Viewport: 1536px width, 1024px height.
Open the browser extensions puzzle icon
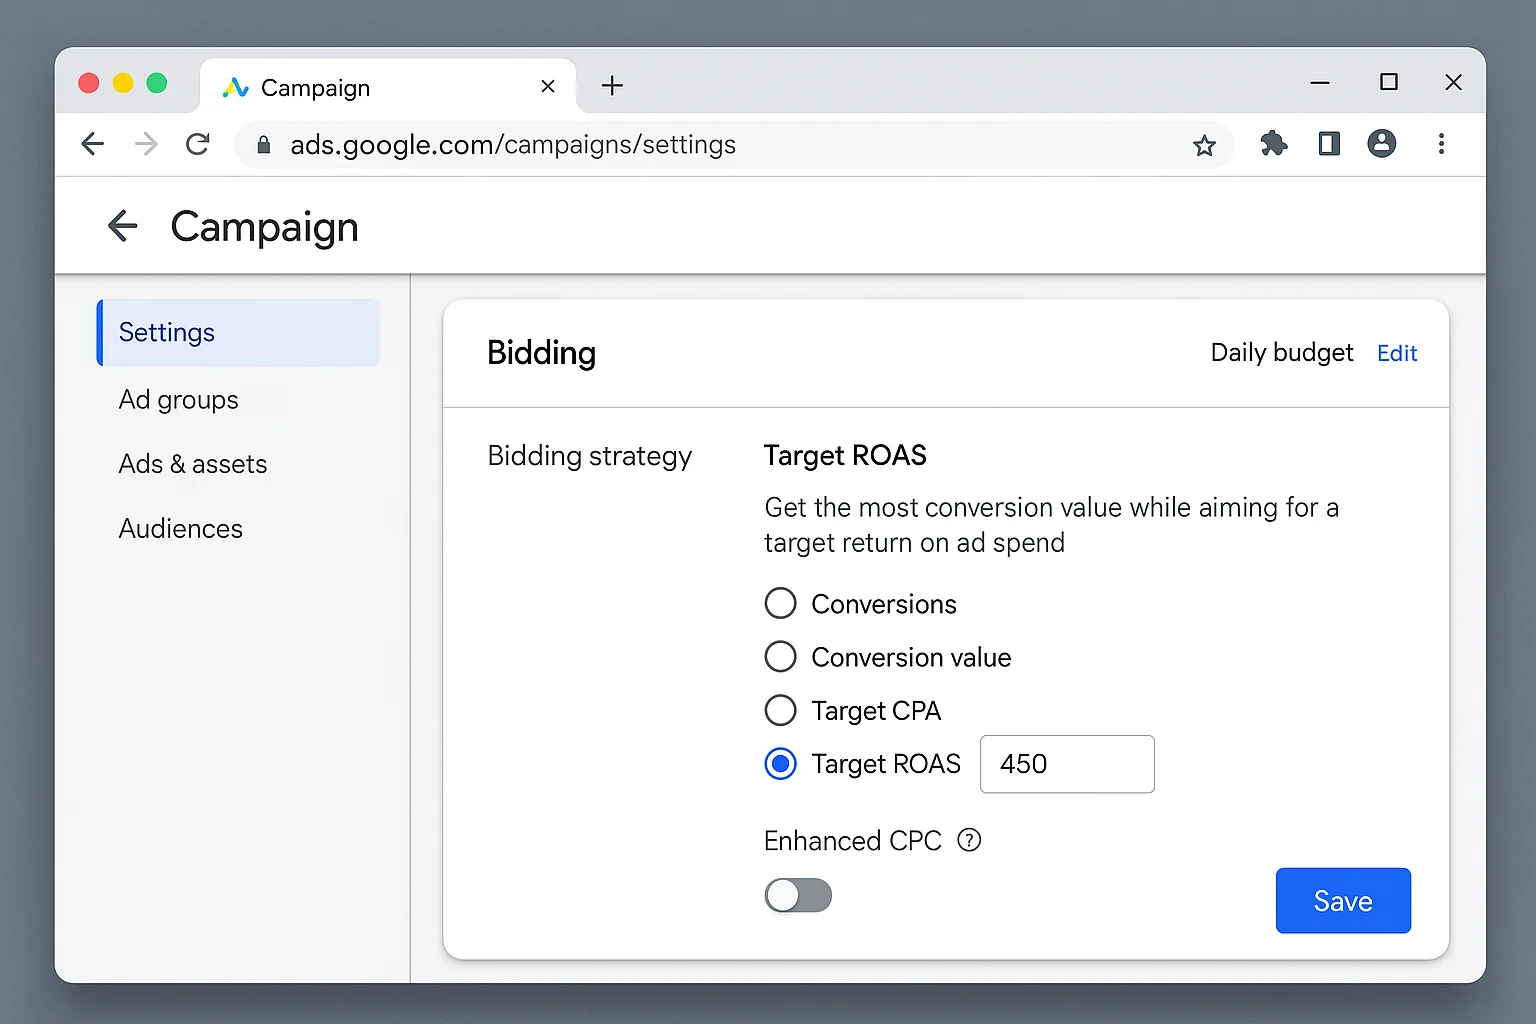click(x=1273, y=144)
